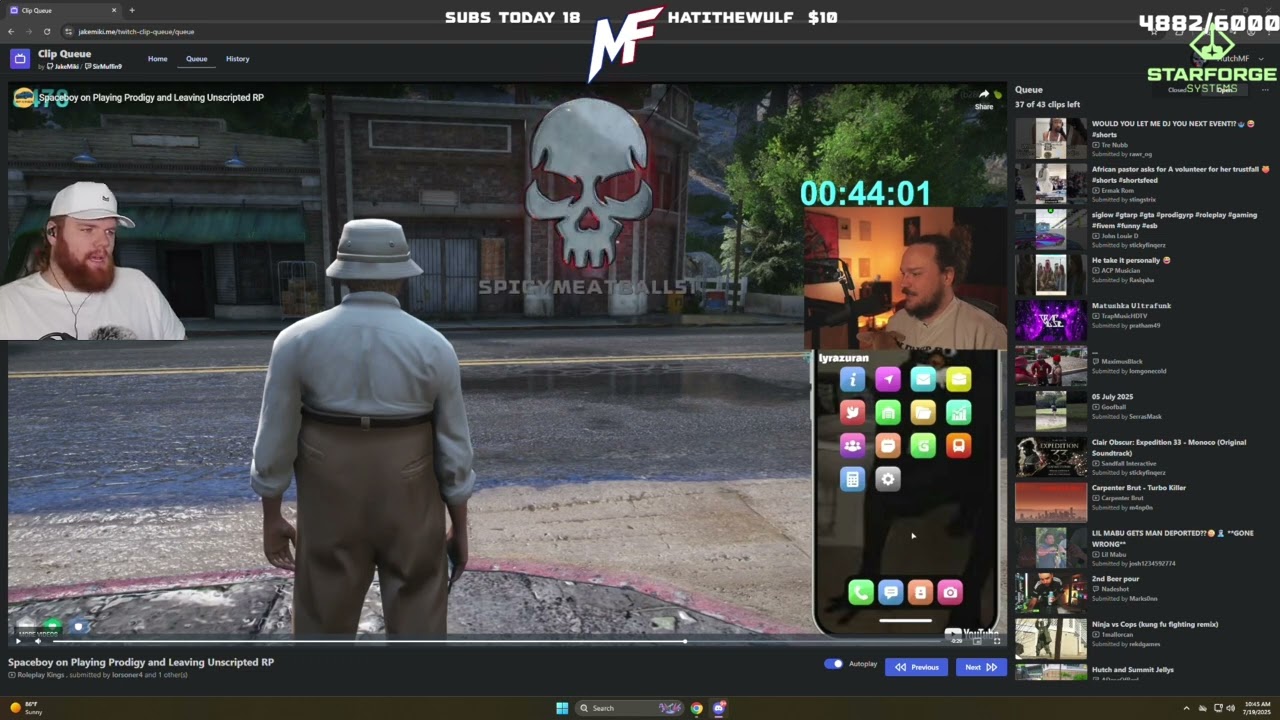The image size is (1280, 720).
Task: Open the Home tab of Clip Queue
Action: (158, 59)
